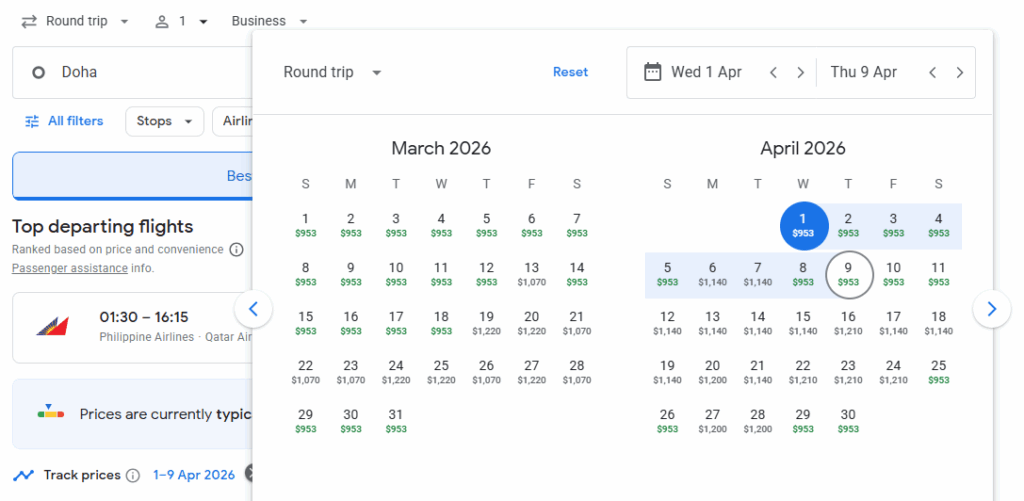Move return date forward one day
The height and width of the screenshot is (501, 1024).
pos(959,72)
